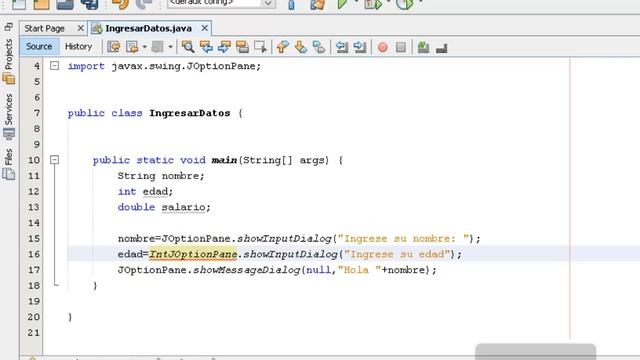Click the 'int edad;' declaration
Image resolution: width=640 pixels, height=360 pixels.
click(x=145, y=191)
